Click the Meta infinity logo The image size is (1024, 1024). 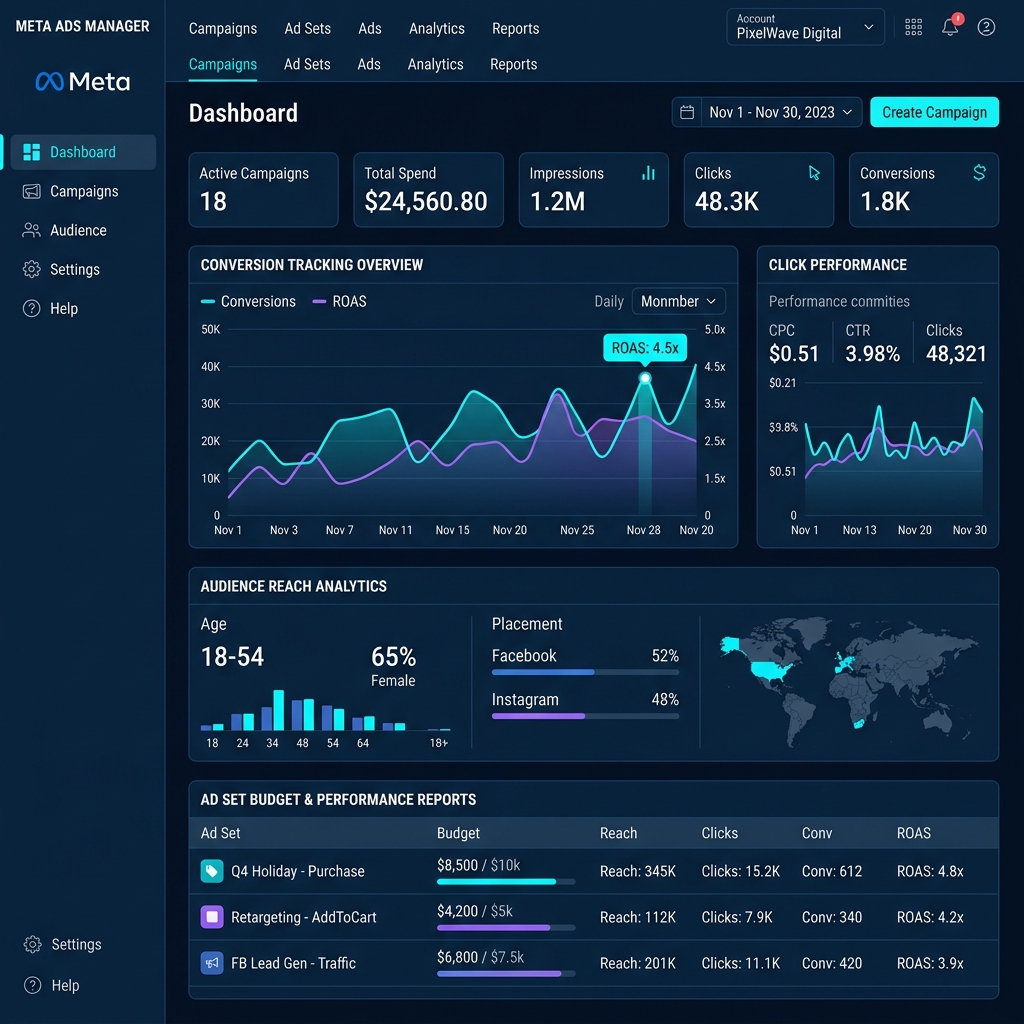tap(50, 82)
